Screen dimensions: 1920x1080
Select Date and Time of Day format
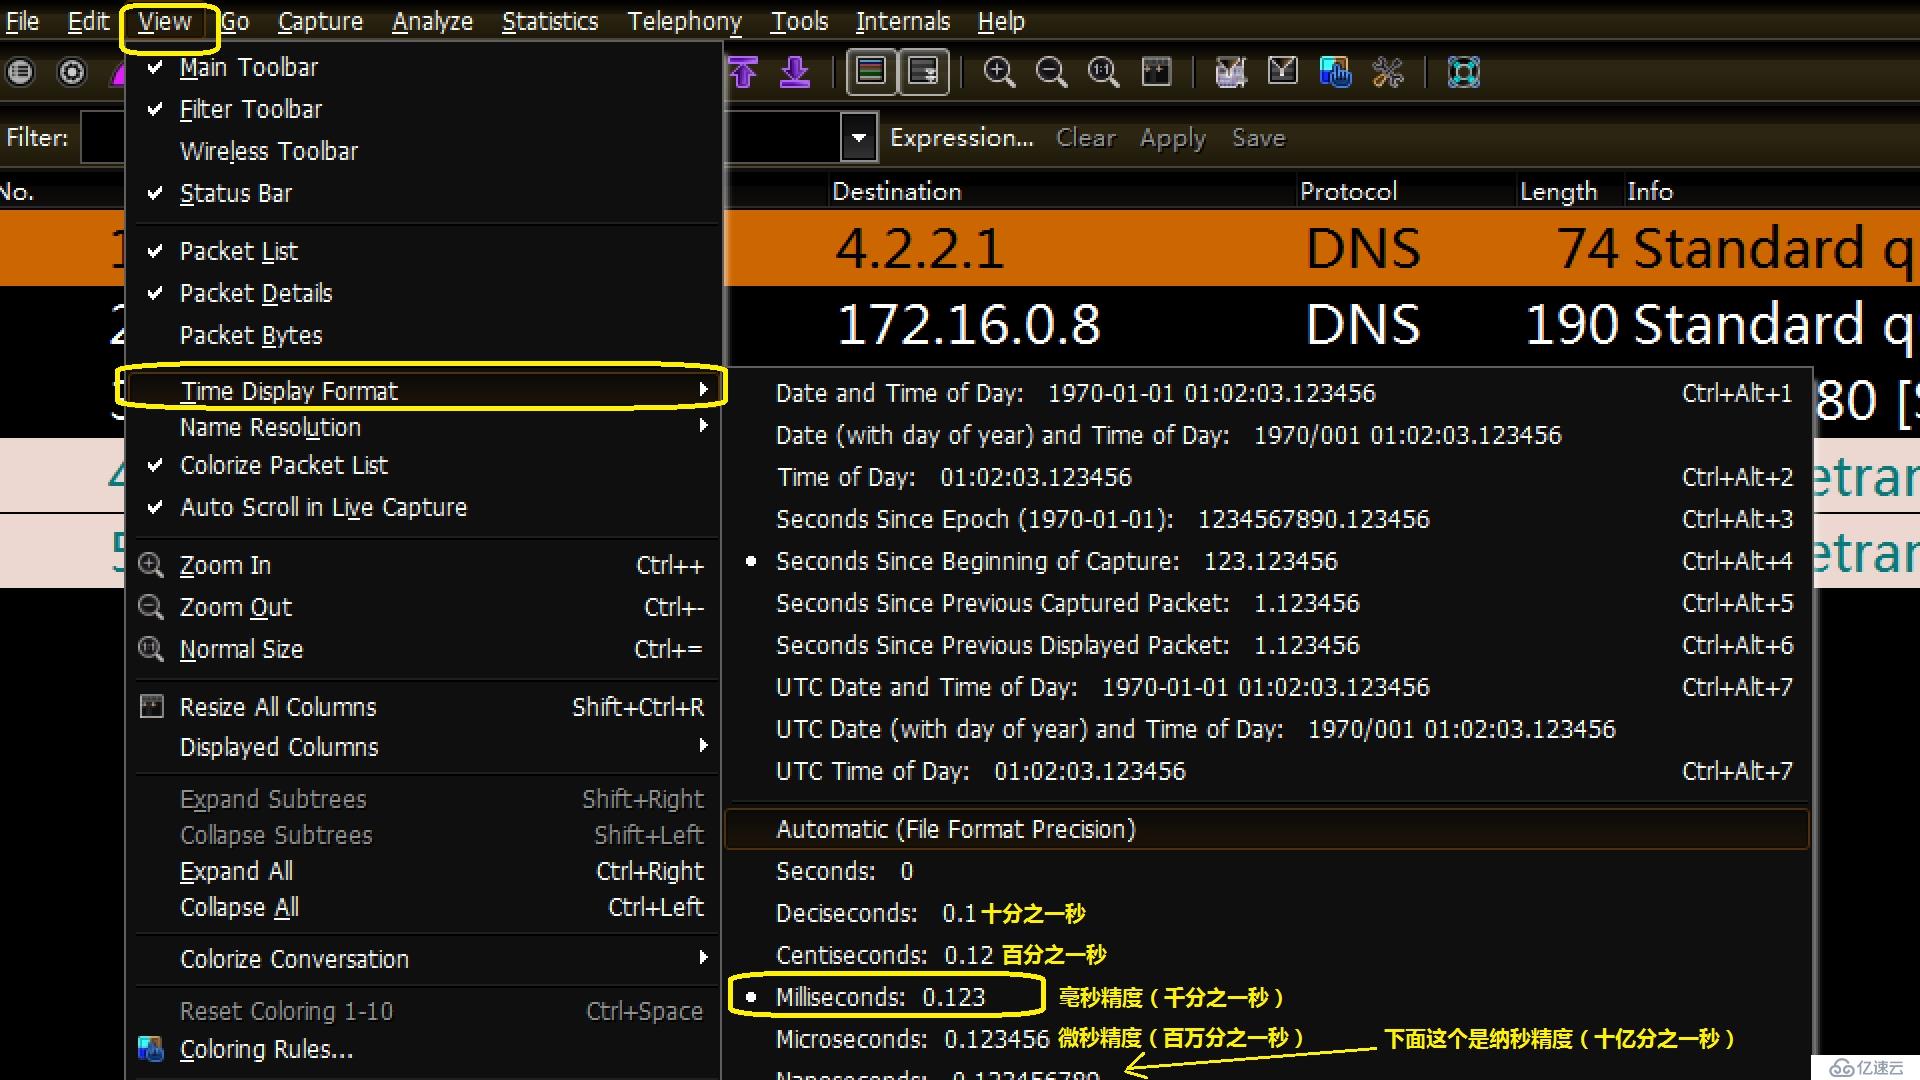(x=1267, y=394)
